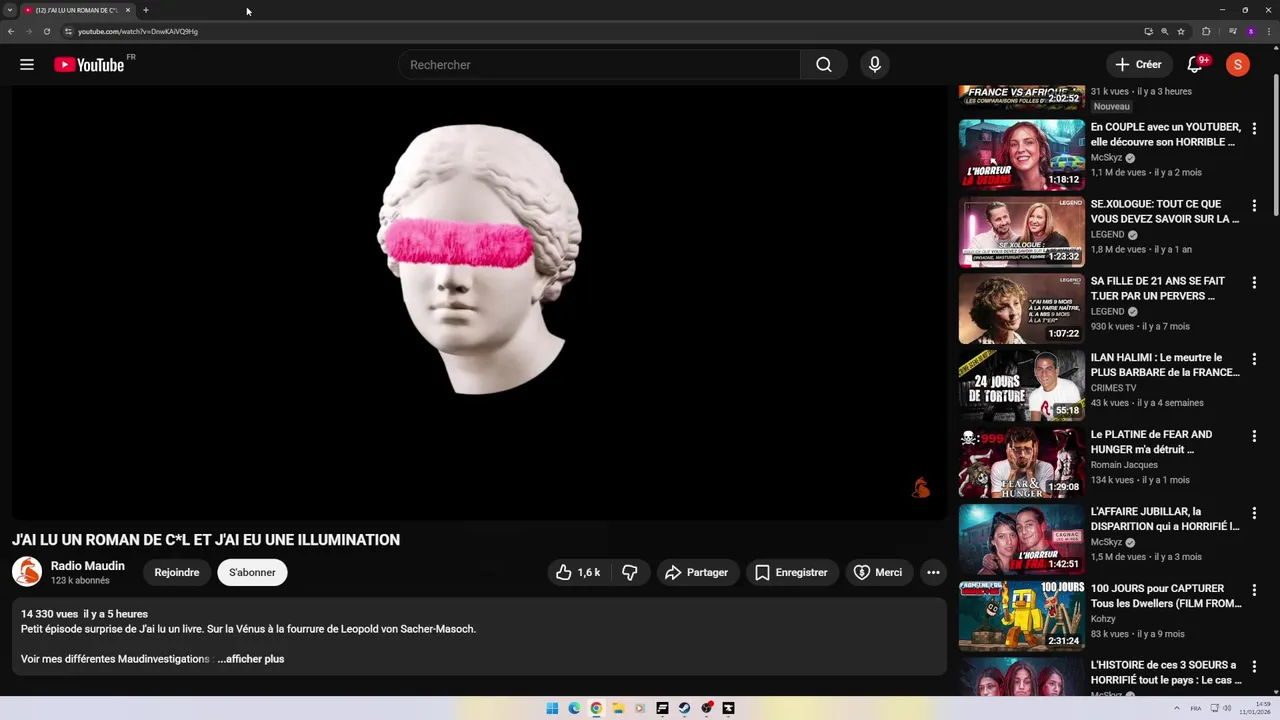
Task: Start voice search with microphone icon
Action: (x=875, y=65)
